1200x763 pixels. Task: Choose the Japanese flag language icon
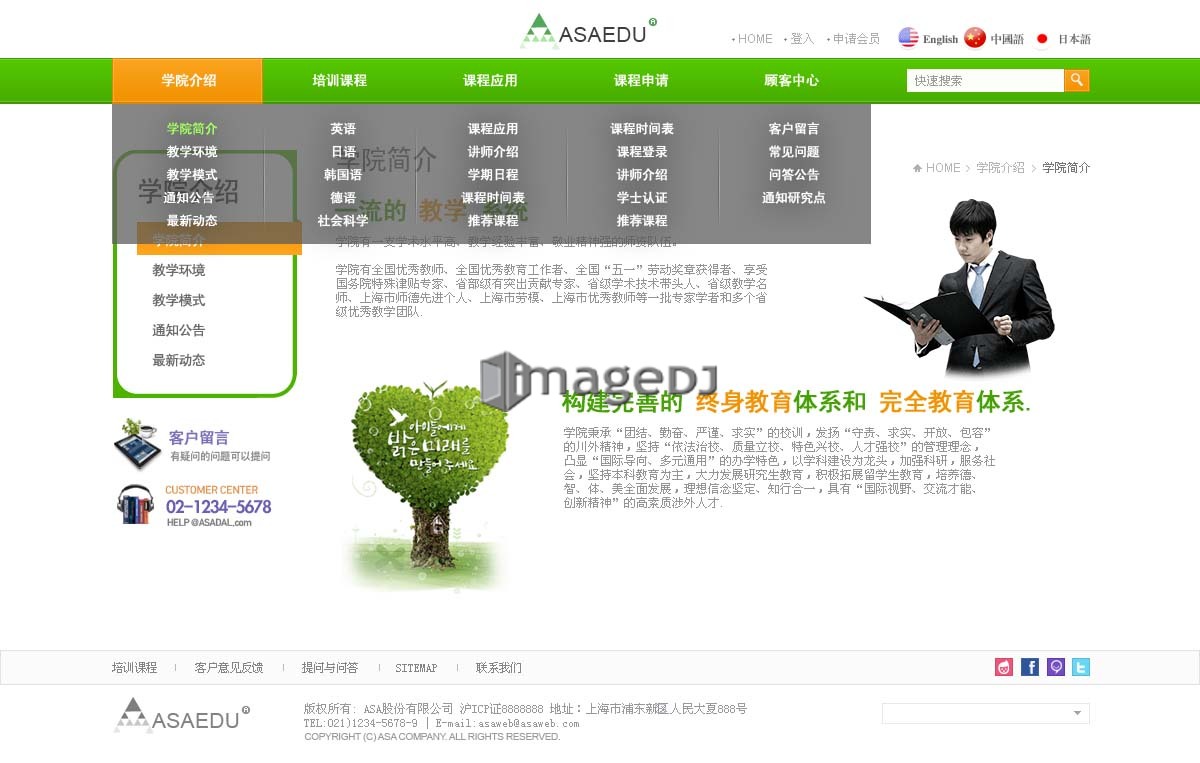point(1042,39)
